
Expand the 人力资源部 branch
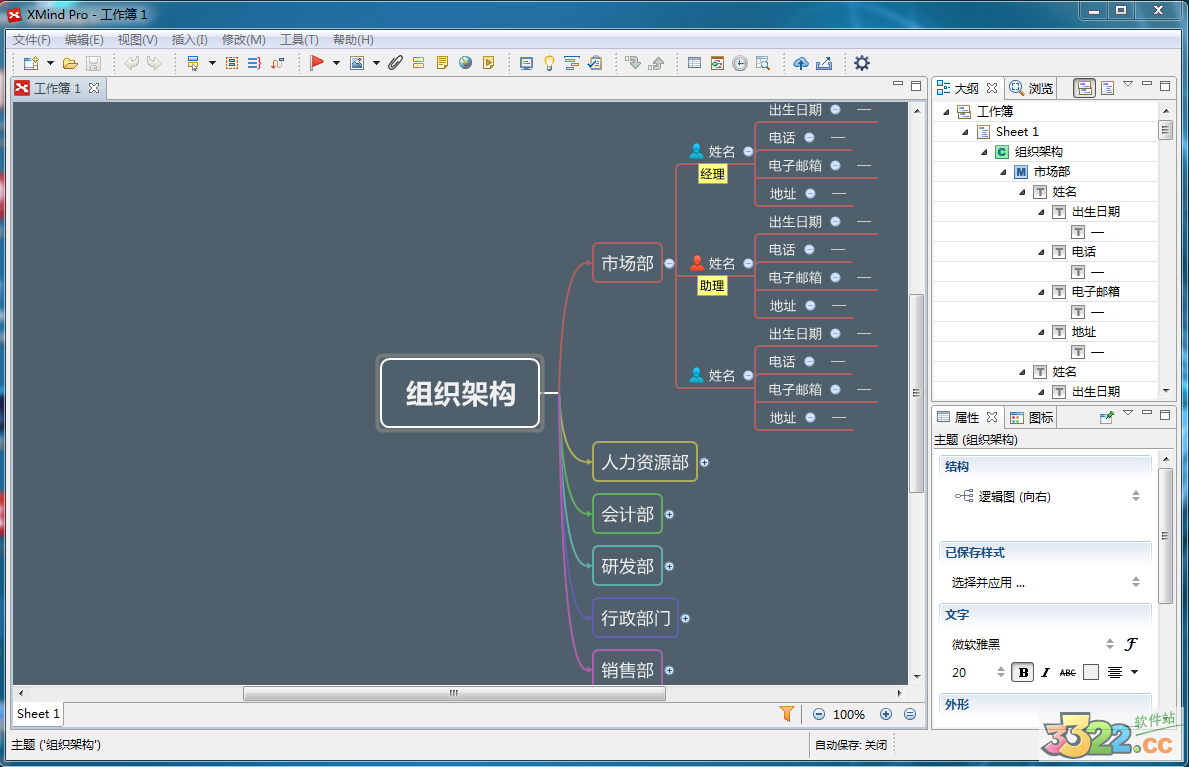click(x=704, y=462)
